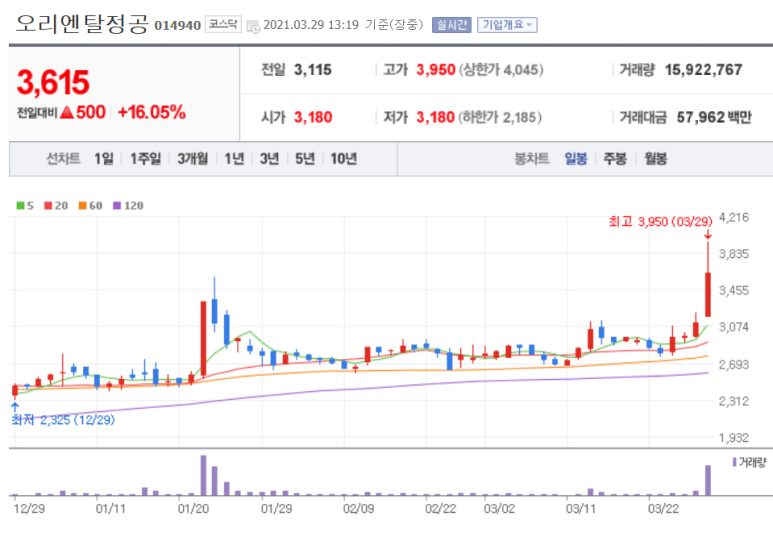Click the 최저 2,325 (12/29) chart label
Screen dimensions: 773x533
(63, 420)
